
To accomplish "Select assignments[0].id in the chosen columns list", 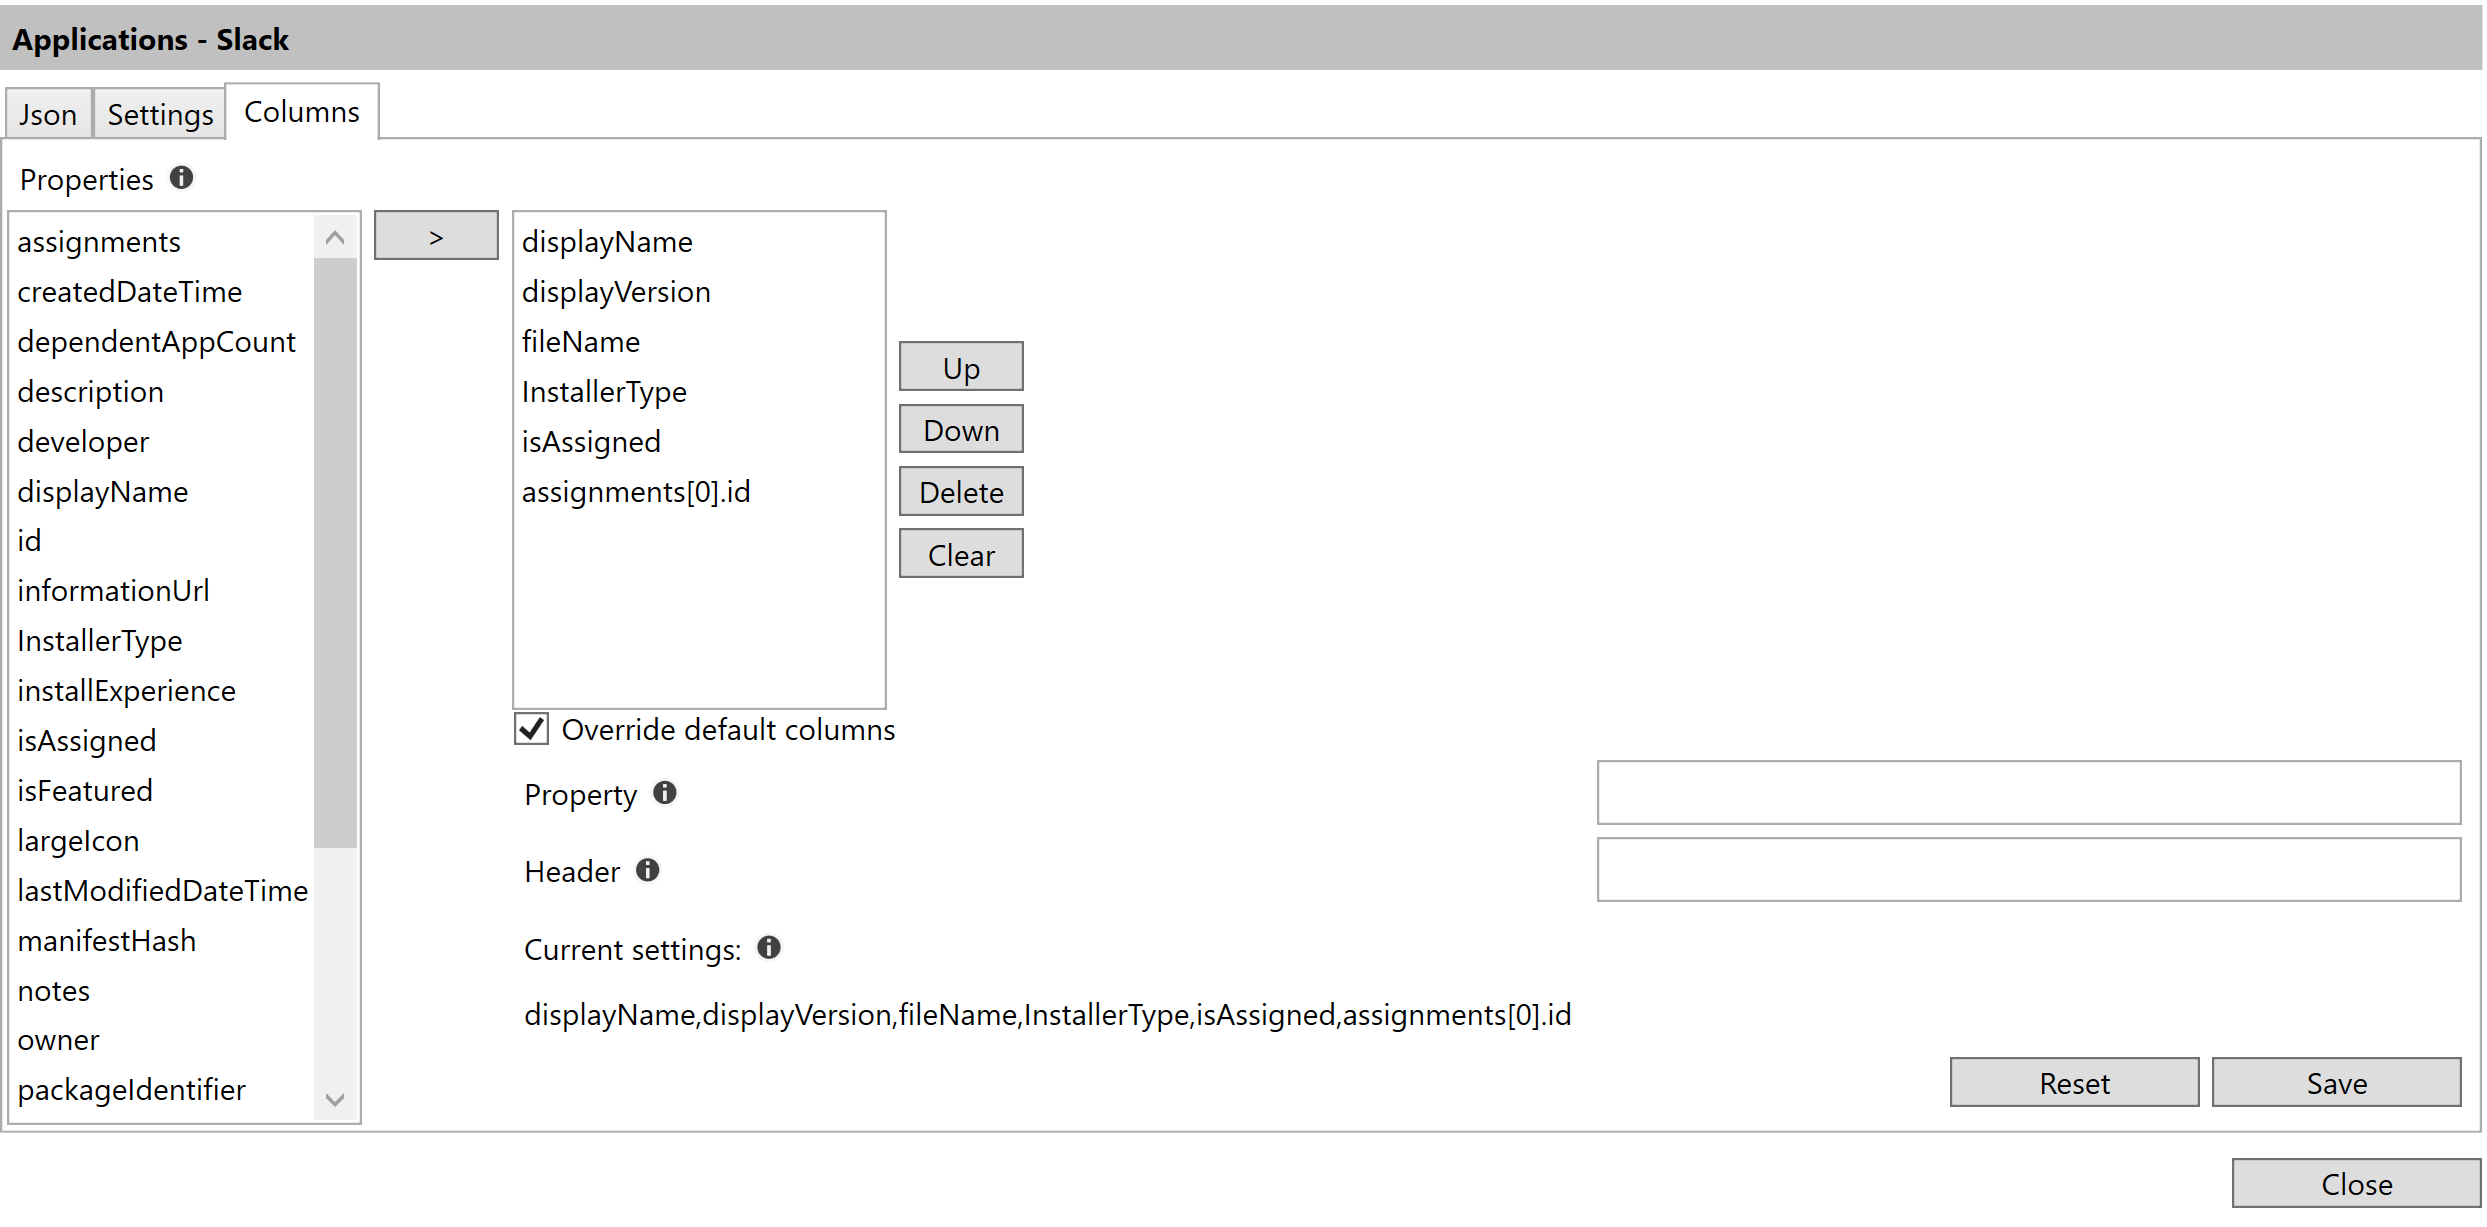I will tap(636, 491).
